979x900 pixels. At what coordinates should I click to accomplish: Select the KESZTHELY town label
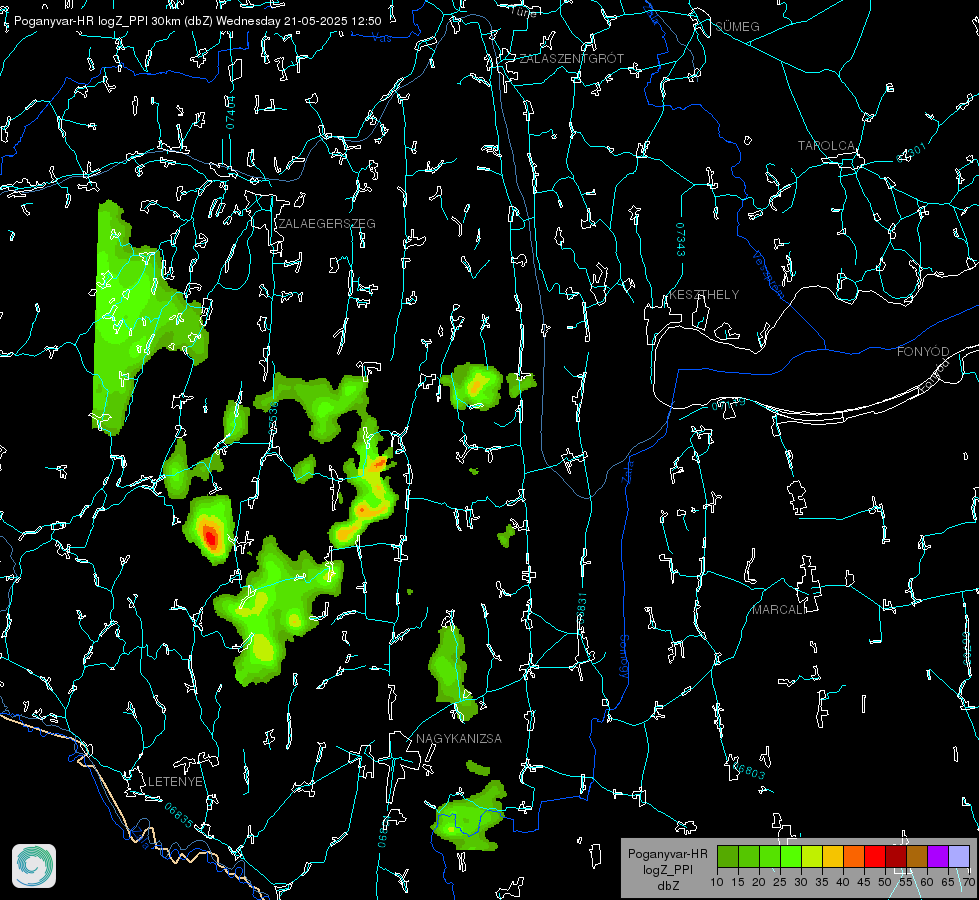click(704, 295)
